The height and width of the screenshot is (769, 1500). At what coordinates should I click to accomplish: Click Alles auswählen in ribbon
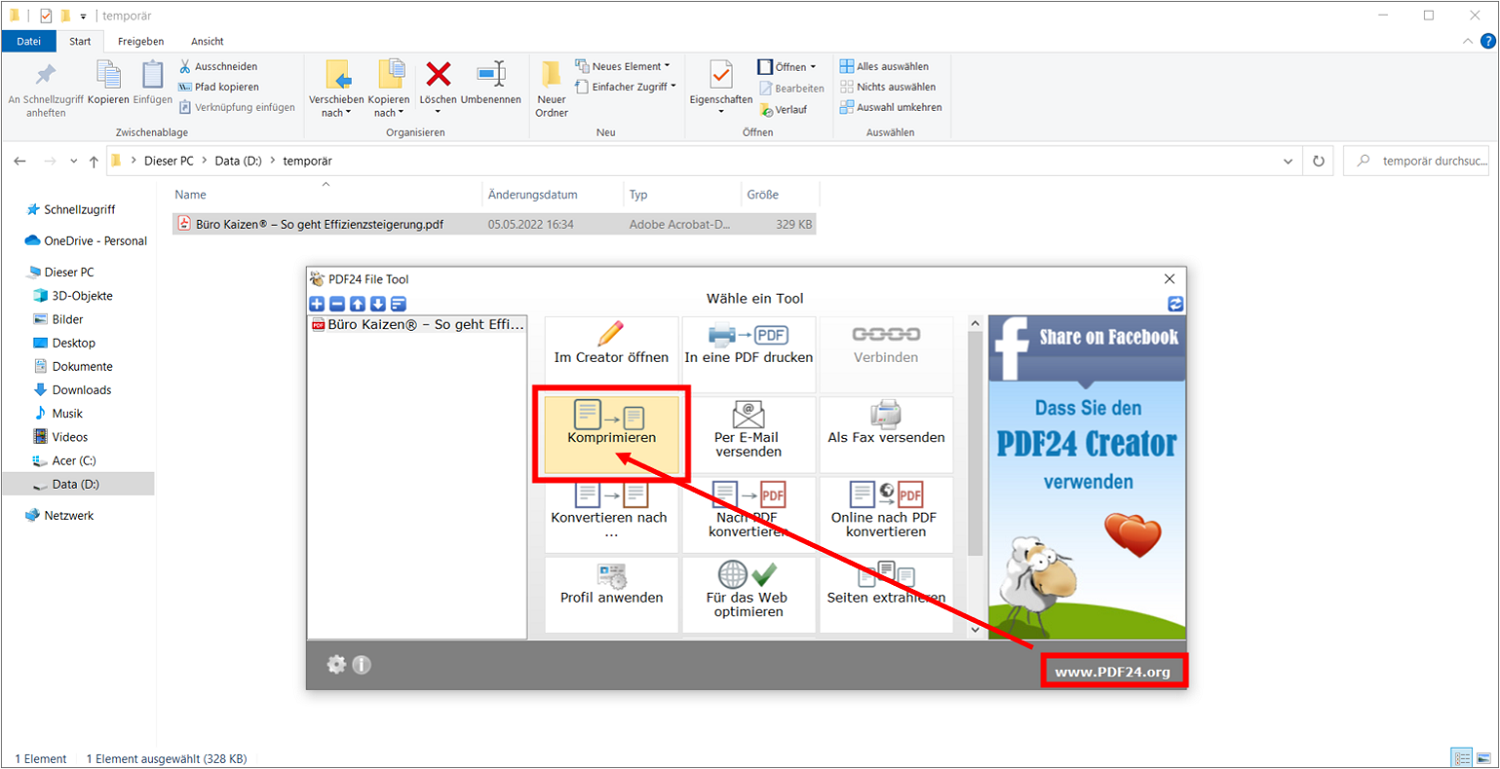tap(884, 66)
